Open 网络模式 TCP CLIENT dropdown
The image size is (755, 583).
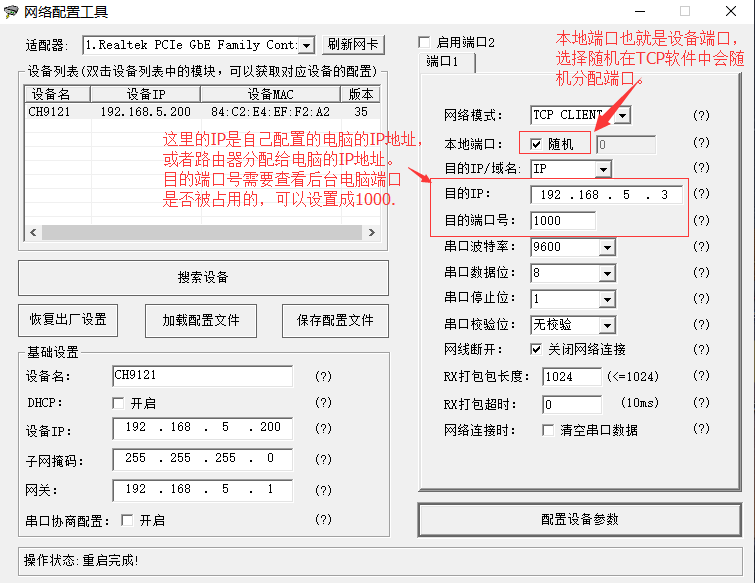tap(623, 116)
